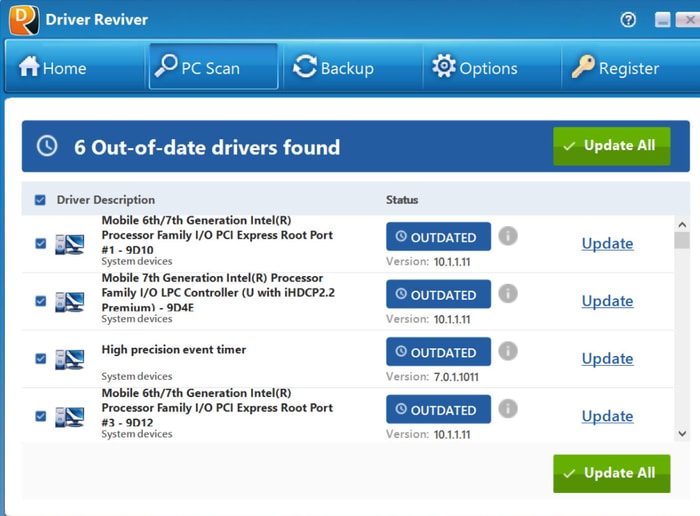Open the Register tab
The height and width of the screenshot is (516, 700).
pyautogui.click(x=630, y=67)
